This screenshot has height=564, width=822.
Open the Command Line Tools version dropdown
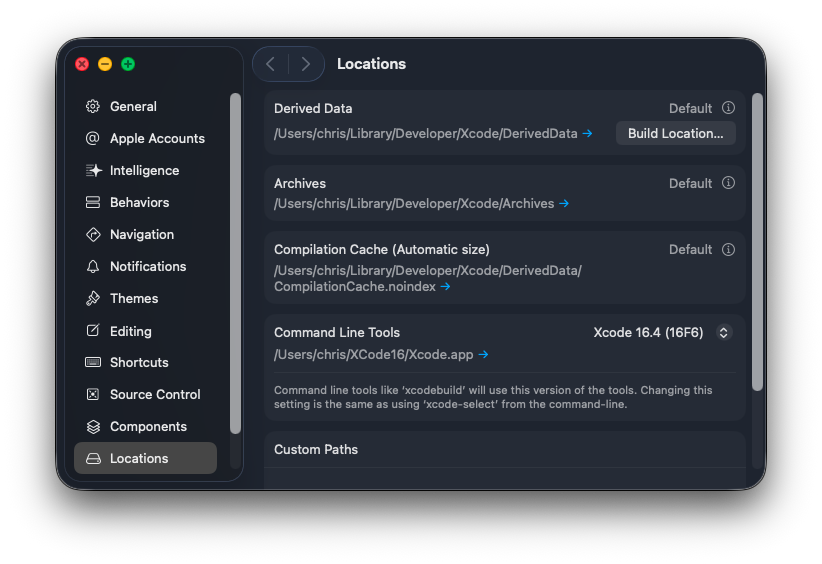[723, 333]
